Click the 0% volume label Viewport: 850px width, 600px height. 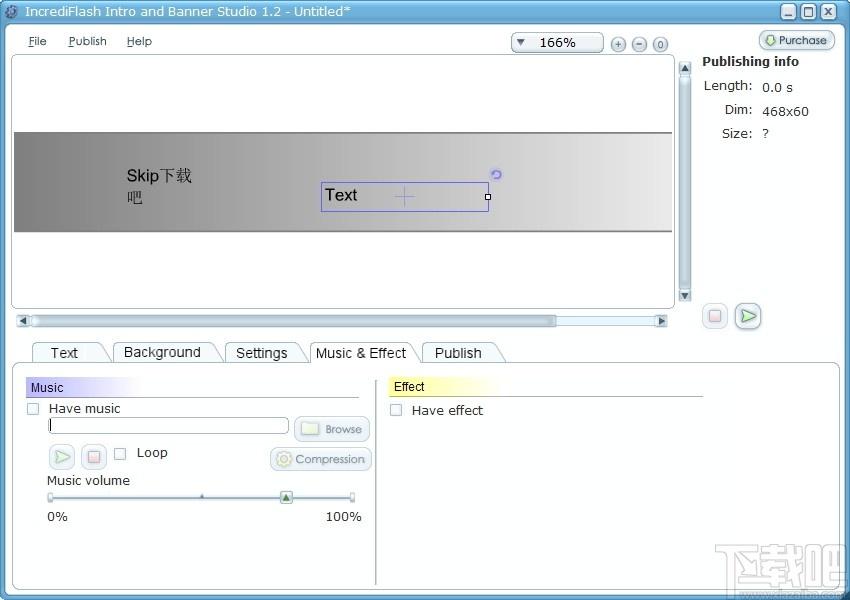pyautogui.click(x=57, y=517)
